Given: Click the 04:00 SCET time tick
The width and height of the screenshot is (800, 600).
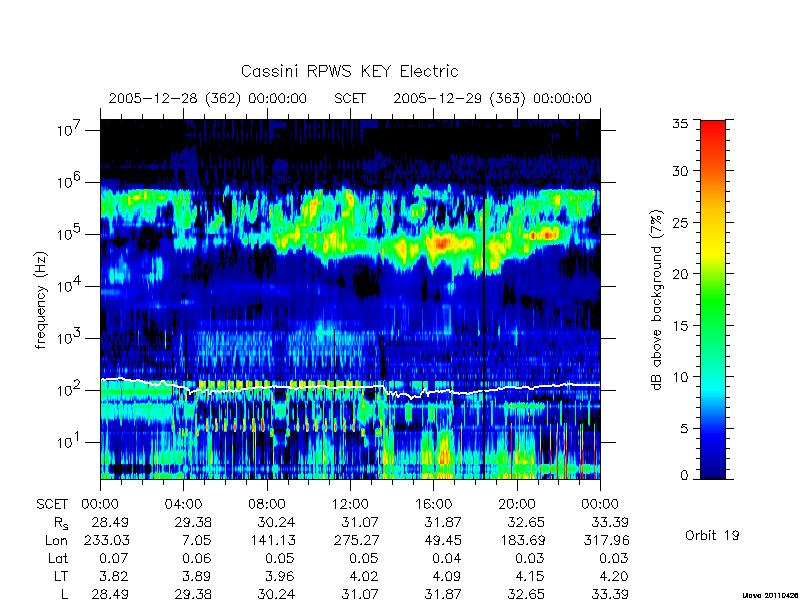Looking at the screenshot, I should click(183, 504).
